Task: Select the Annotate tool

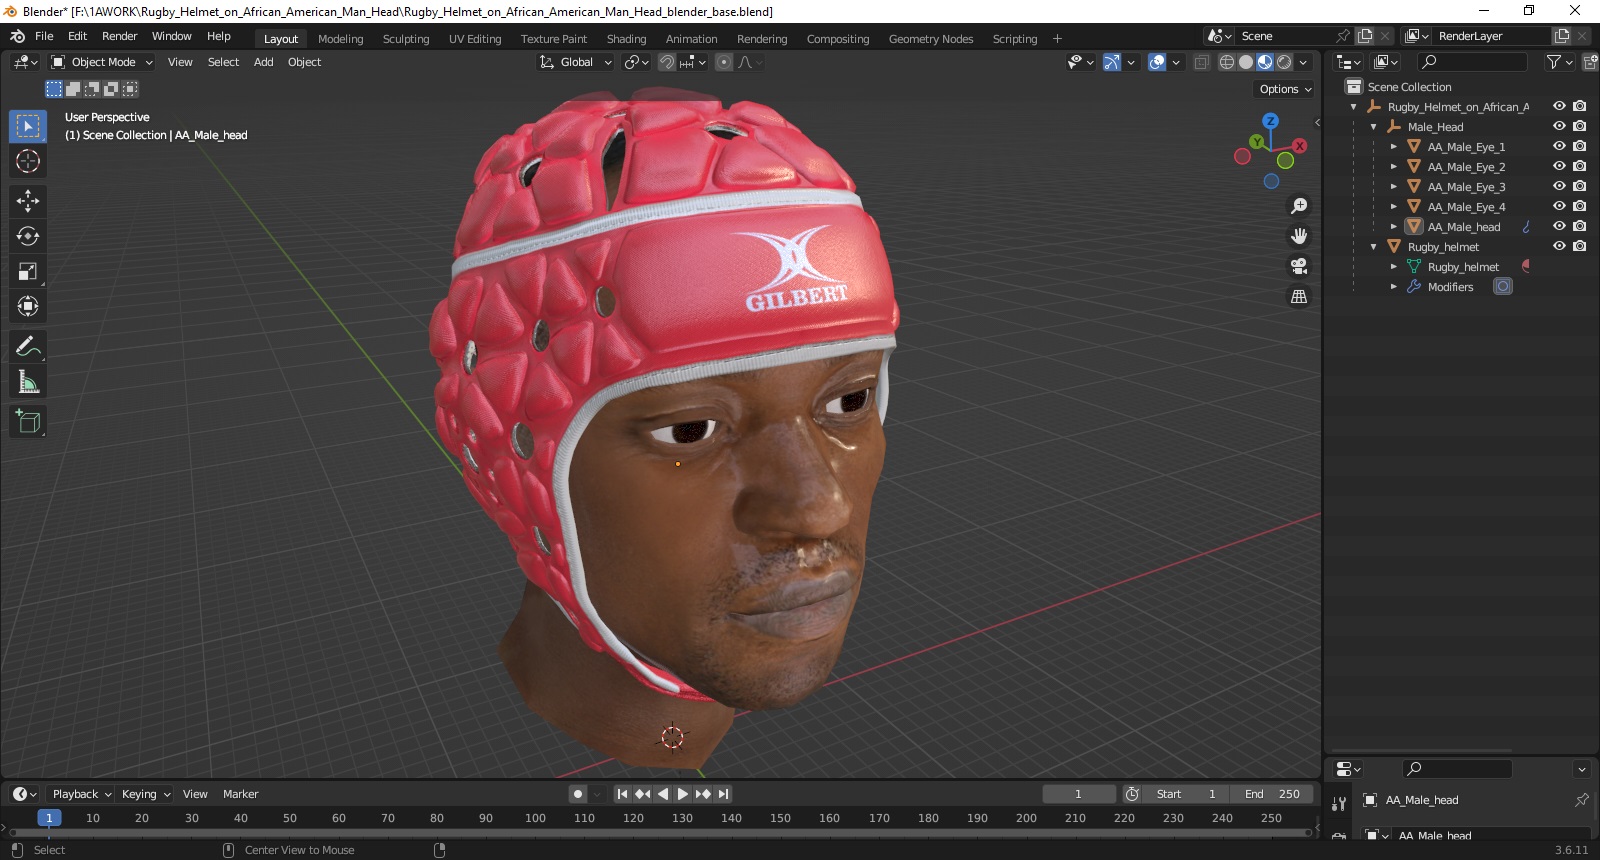Action: [28, 346]
